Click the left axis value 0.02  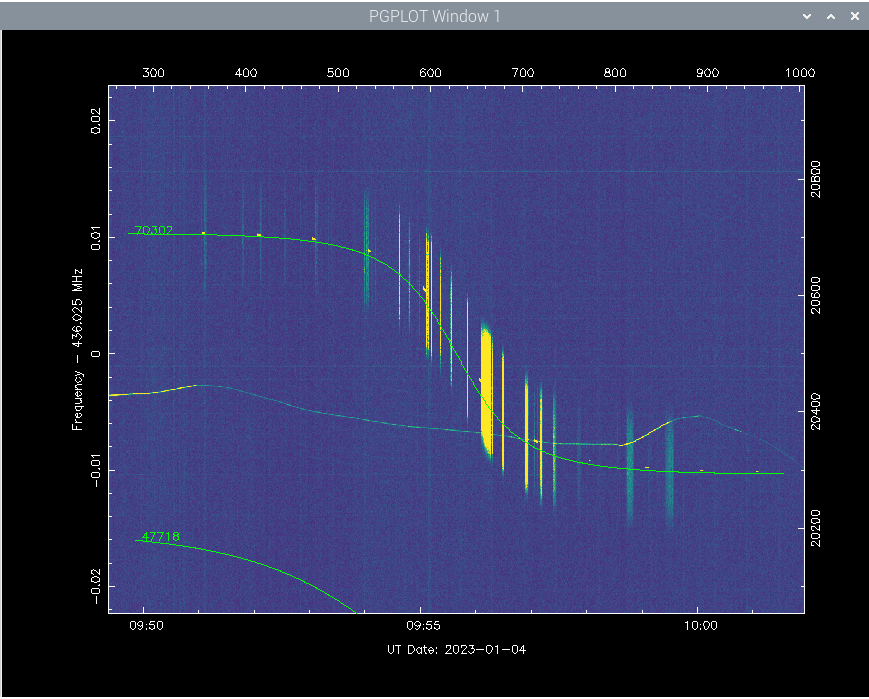coord(95,121)
